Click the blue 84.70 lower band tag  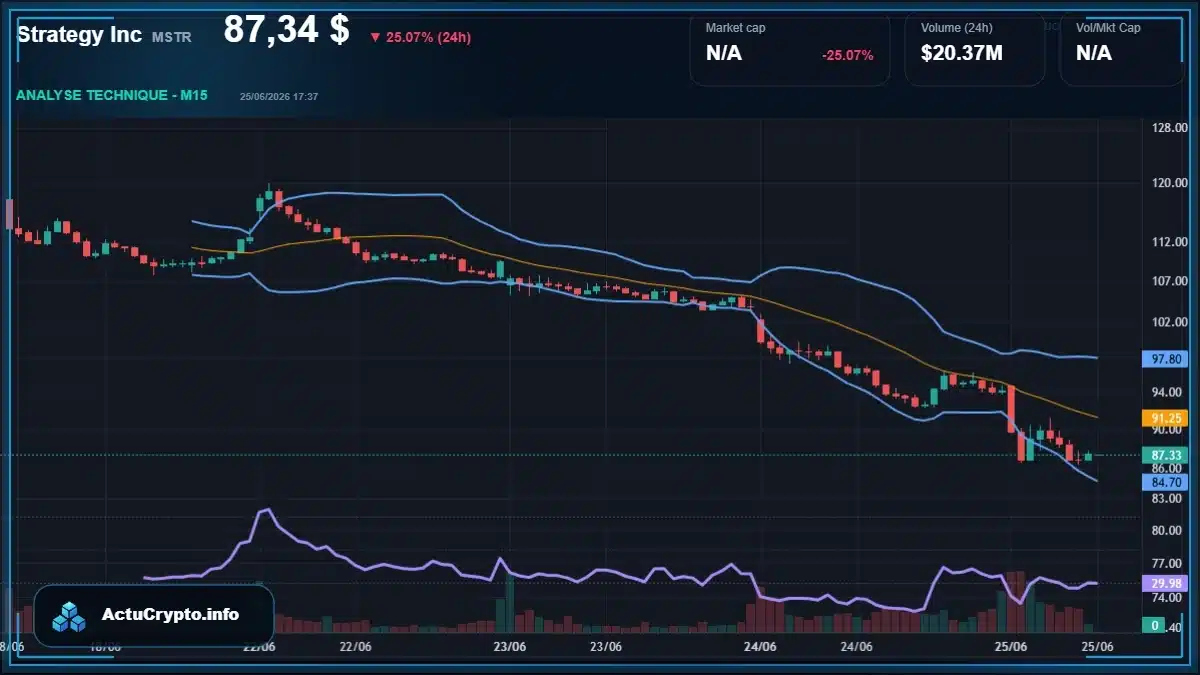tap(1167, 482)
